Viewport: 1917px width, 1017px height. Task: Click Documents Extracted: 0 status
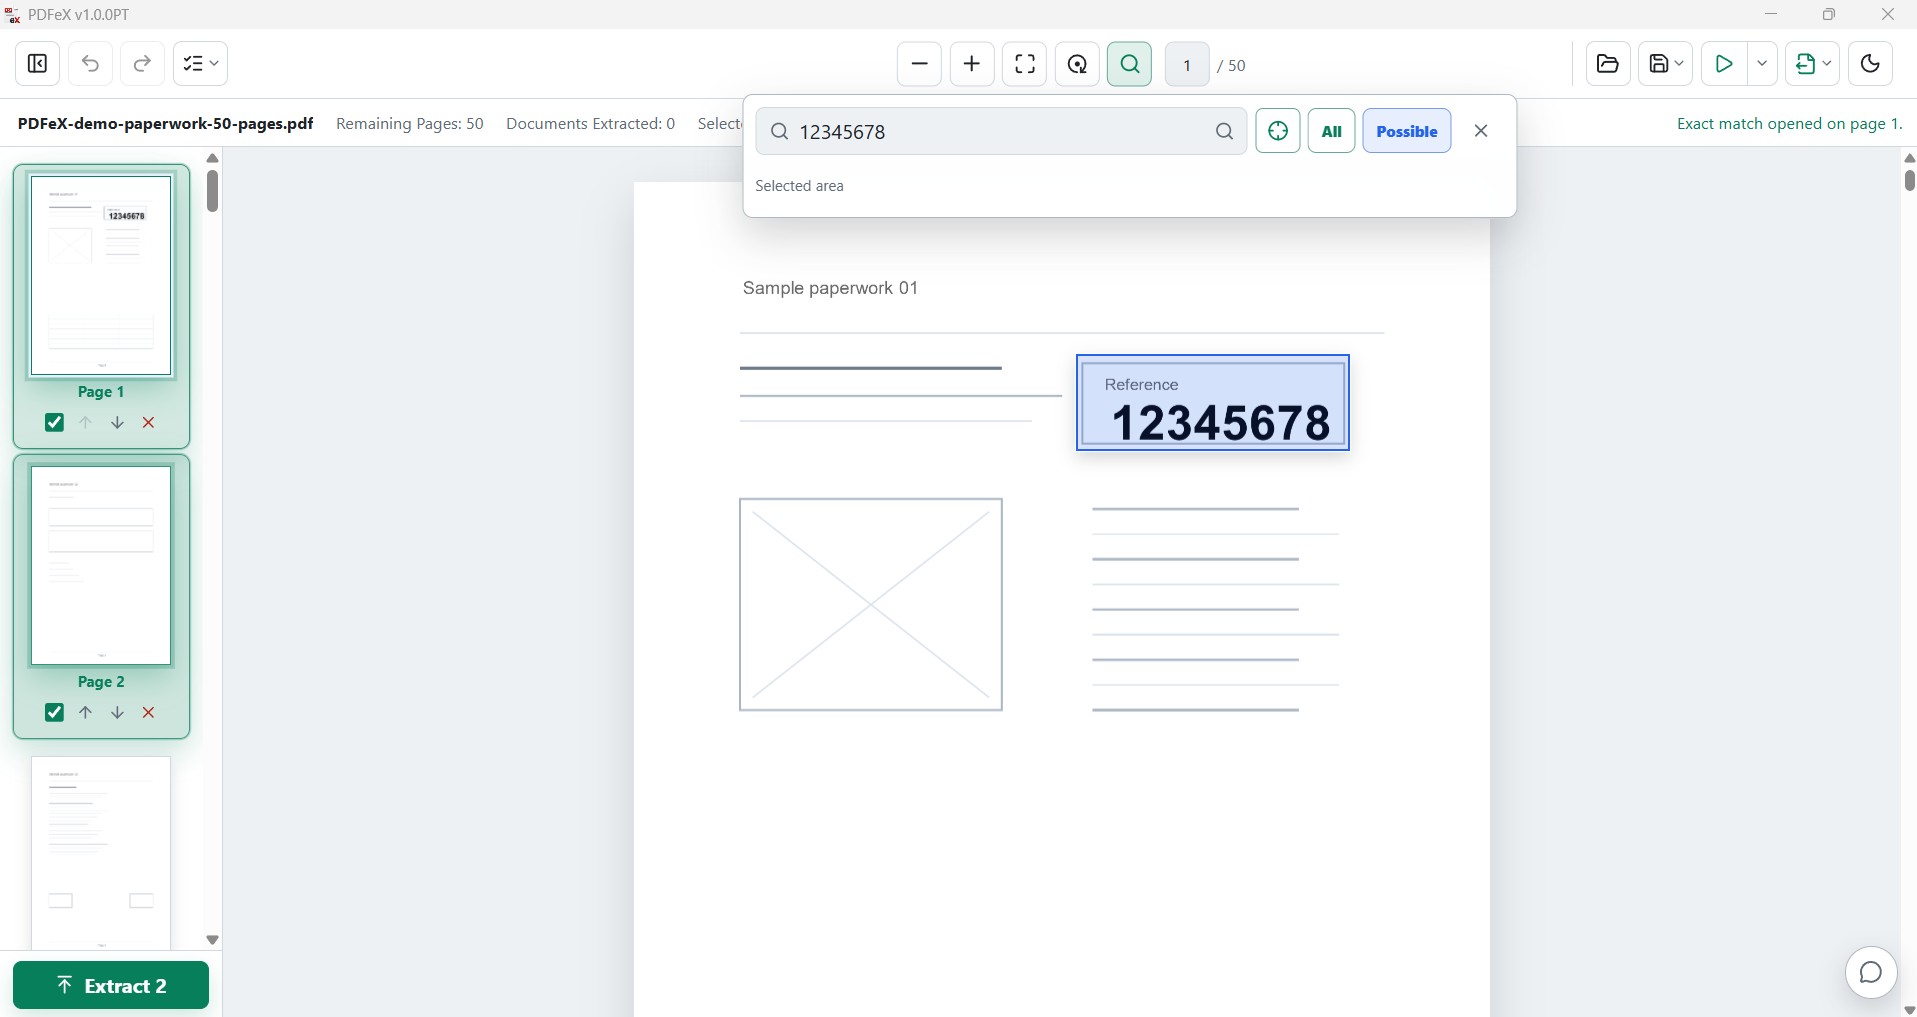tap(590, 124)
